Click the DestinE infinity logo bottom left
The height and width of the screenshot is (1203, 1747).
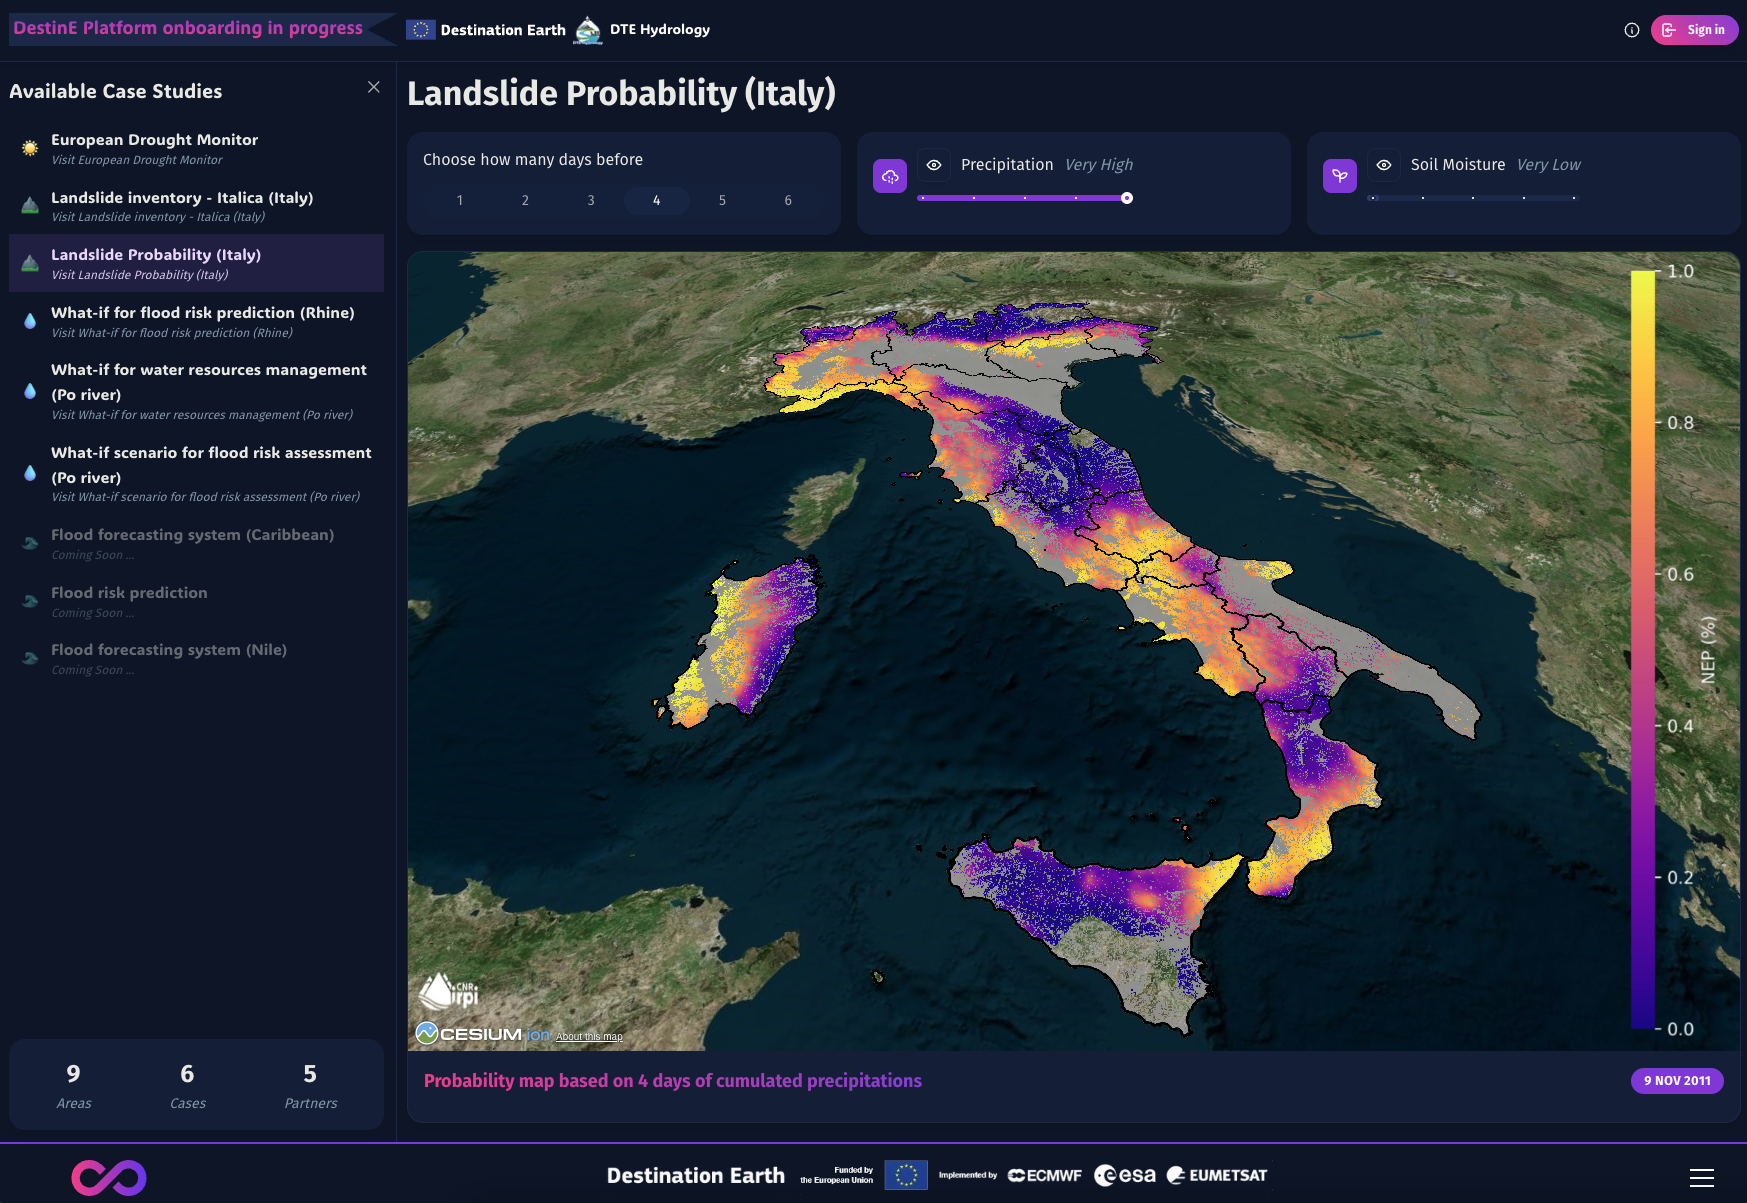pos(110,1178)
